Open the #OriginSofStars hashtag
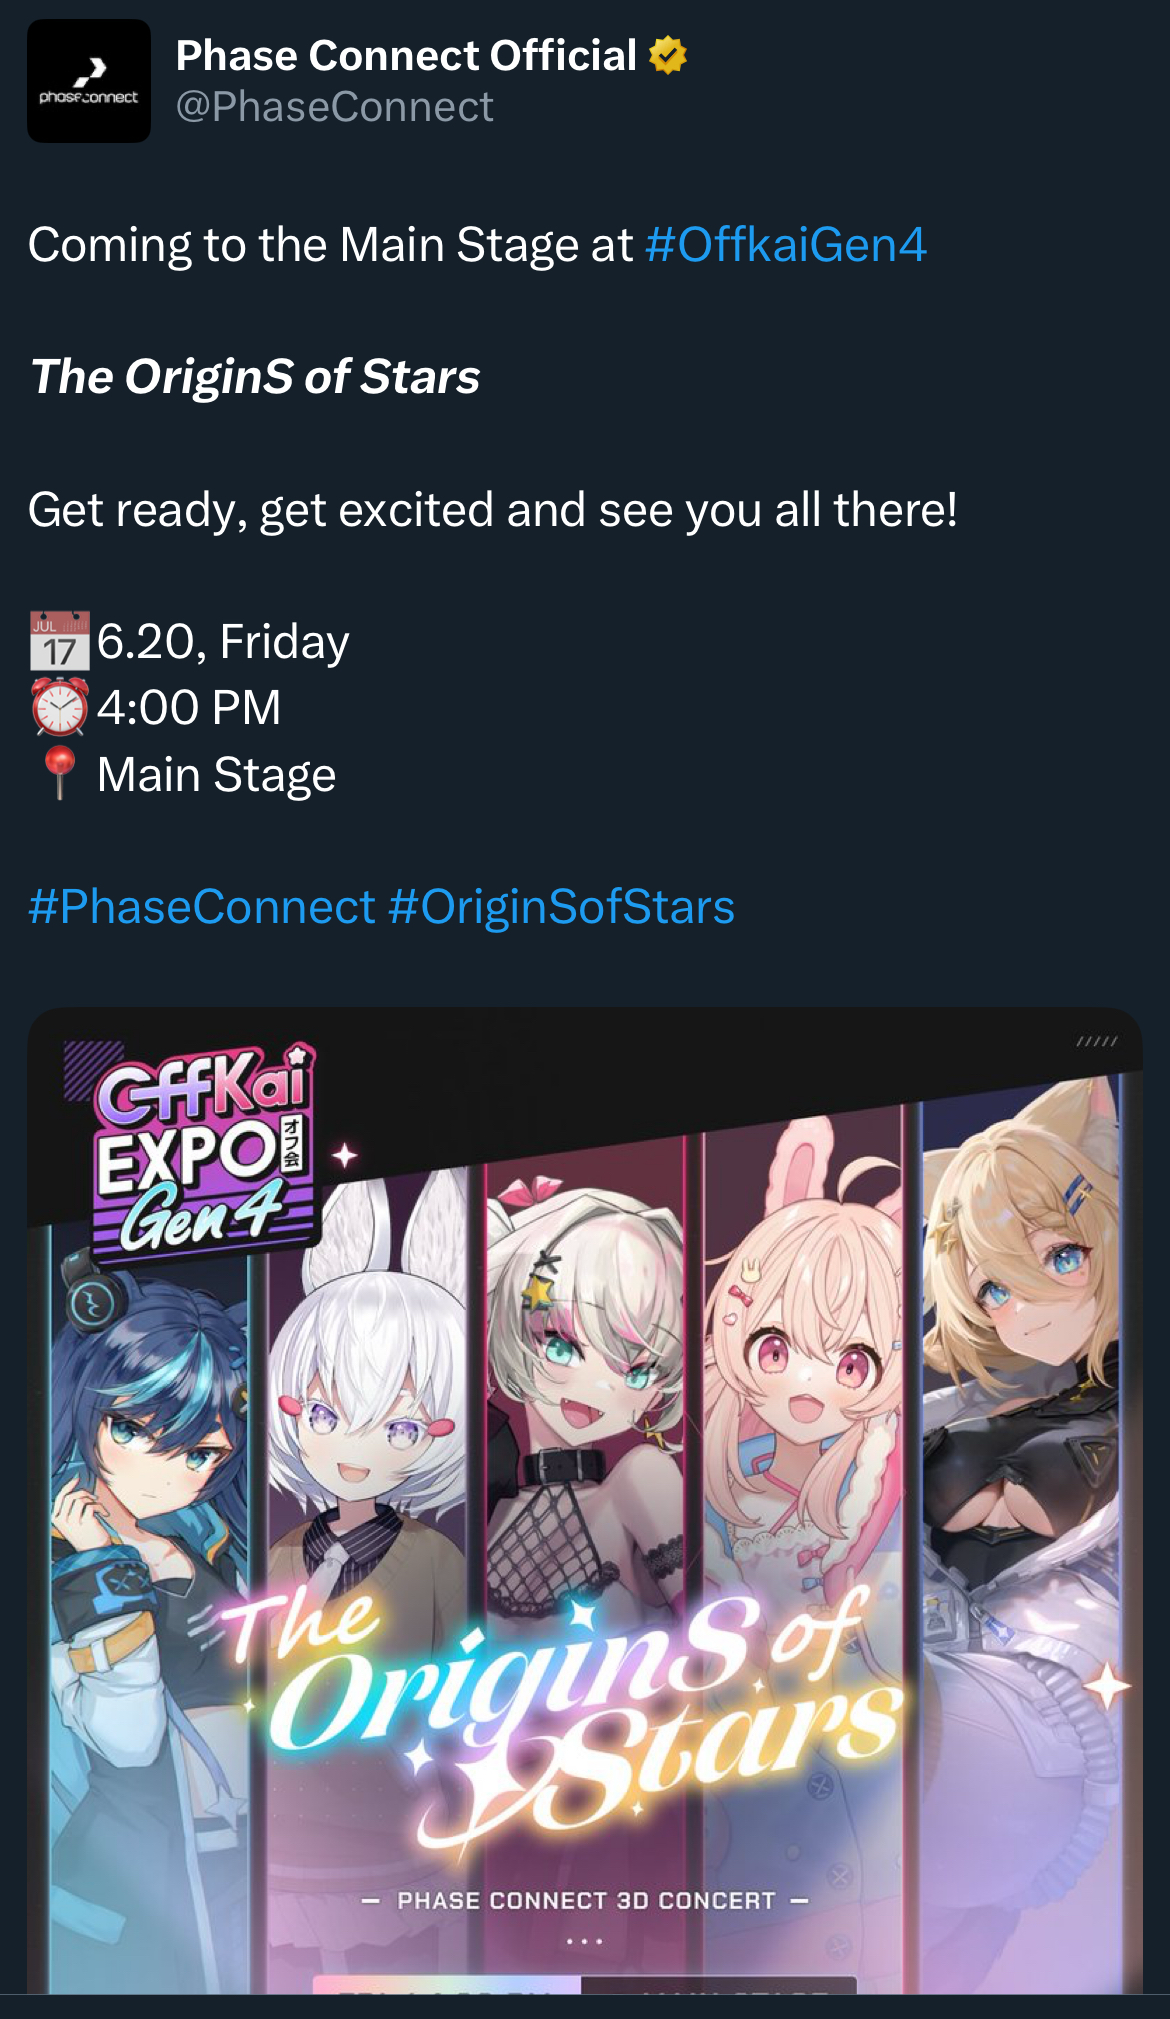Viewport: 1170px width, 2019px height. (x=561, y=907)
